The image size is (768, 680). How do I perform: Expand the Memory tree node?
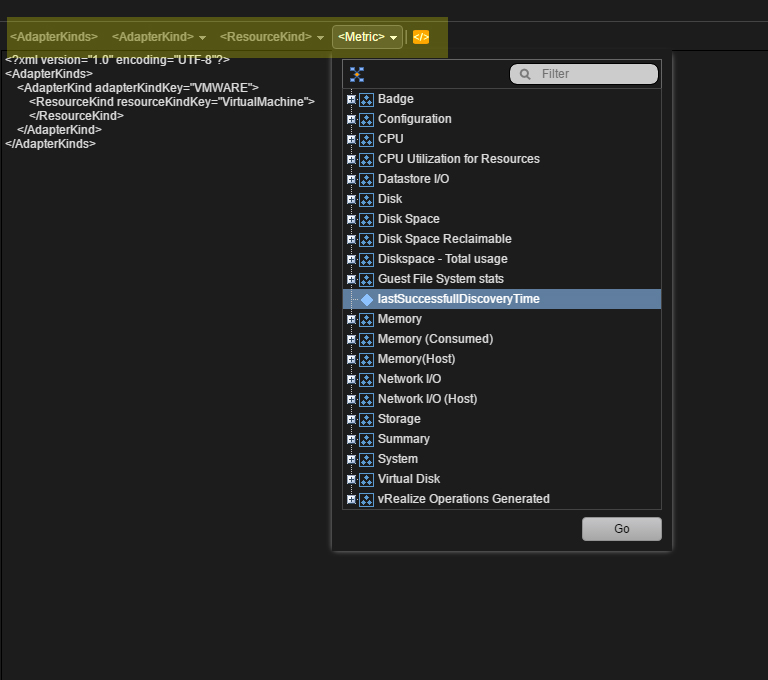(x=351, y=319)
